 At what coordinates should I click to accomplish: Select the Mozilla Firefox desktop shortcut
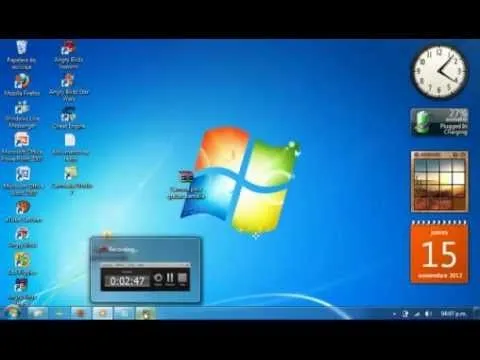click(x=22, y=85)
